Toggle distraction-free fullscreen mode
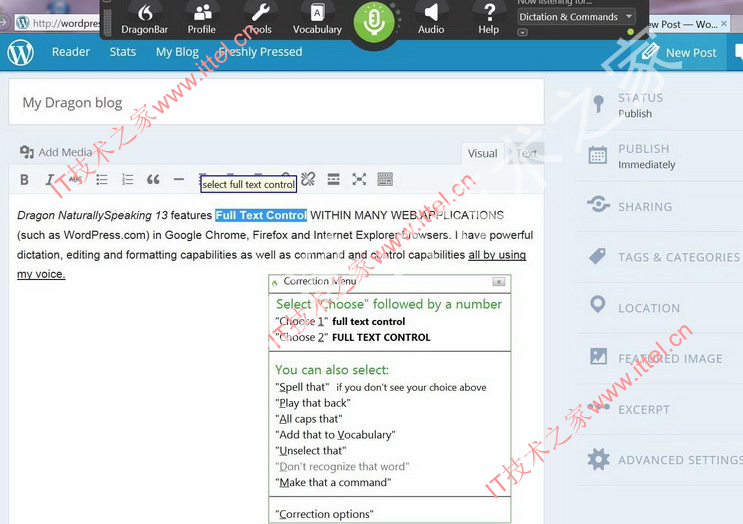Viewport: 743px width, 524px height. click(x=359, y=179)
